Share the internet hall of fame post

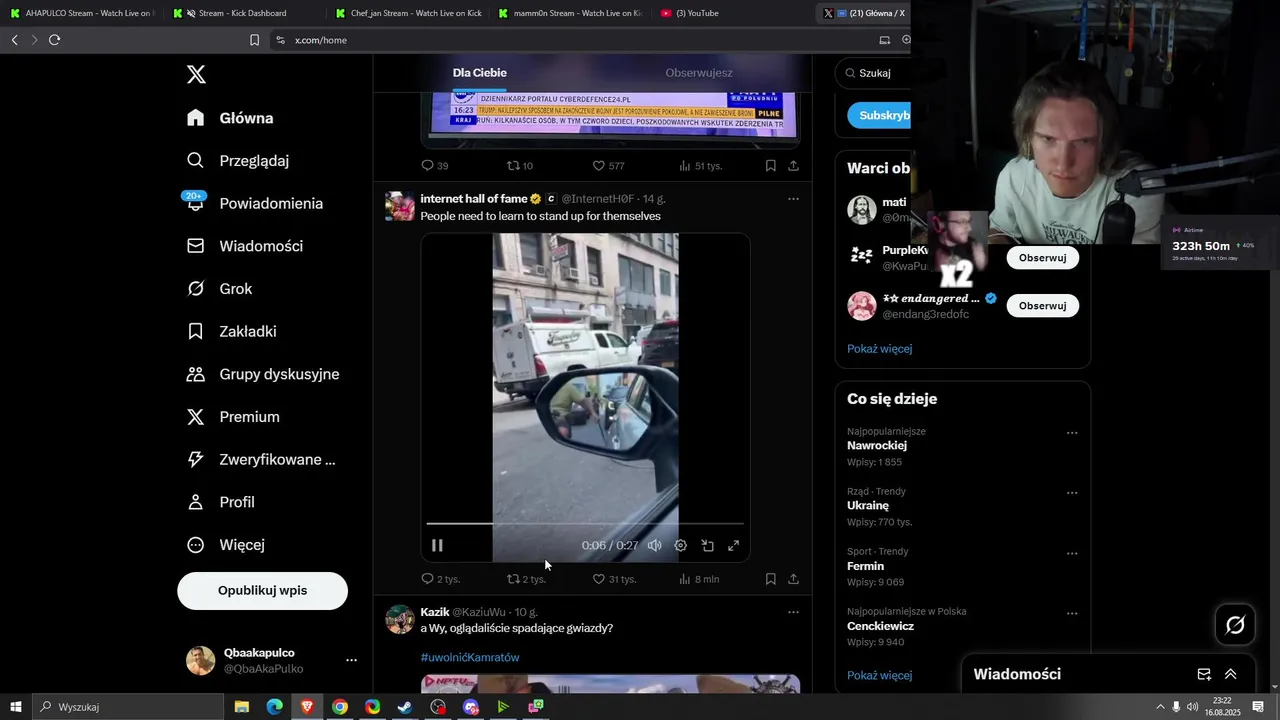793,579
